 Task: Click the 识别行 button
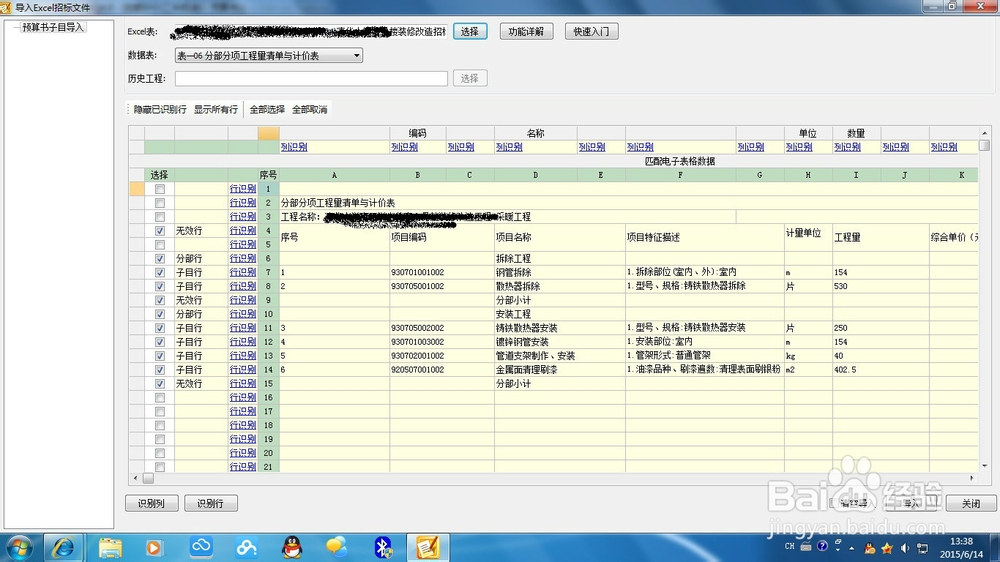click(x=210, y=503)
